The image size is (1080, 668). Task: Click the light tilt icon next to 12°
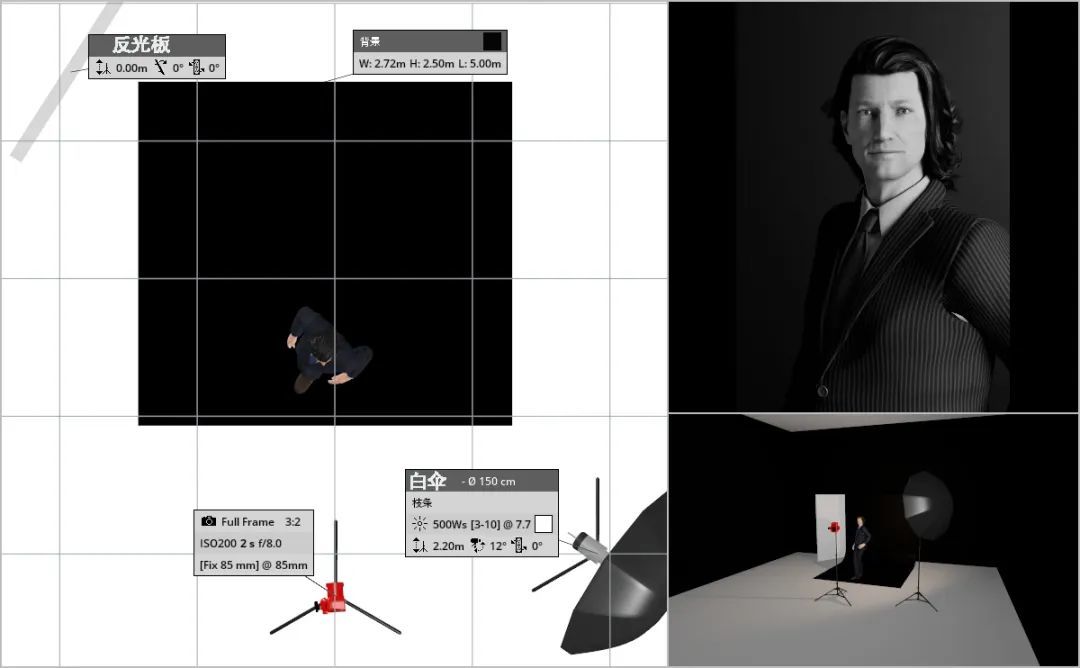pyautogui.click(x=477, y=546)
